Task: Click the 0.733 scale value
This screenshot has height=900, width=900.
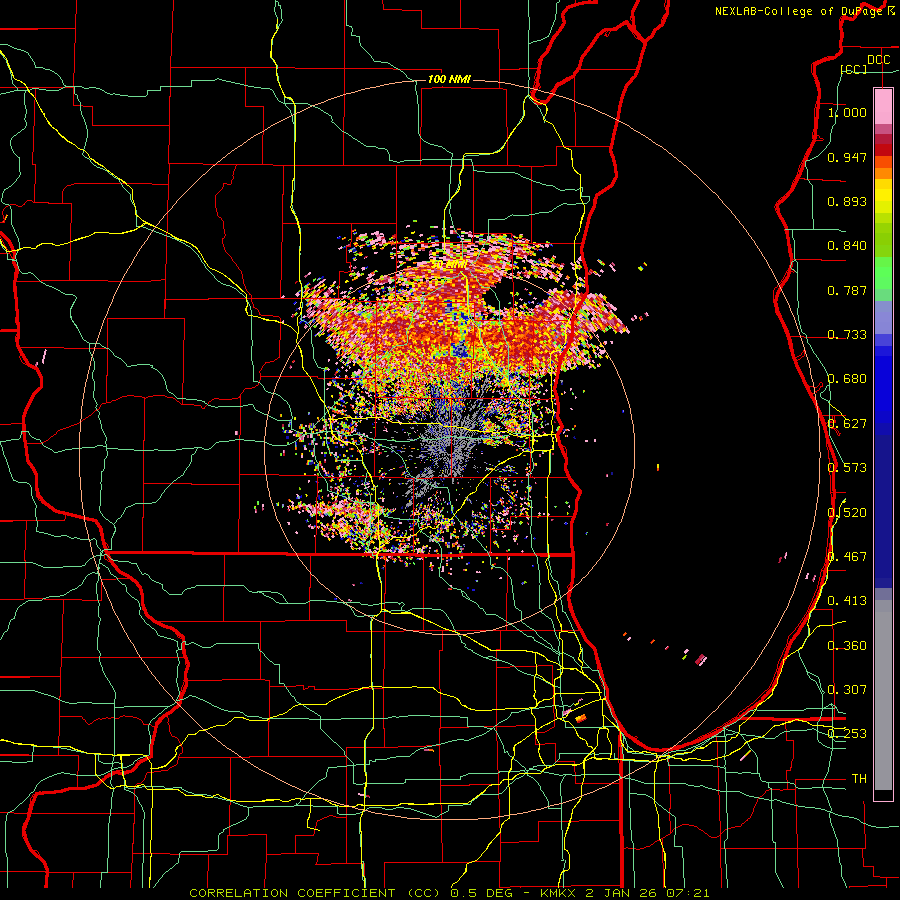Action: [x=847, y=335]
